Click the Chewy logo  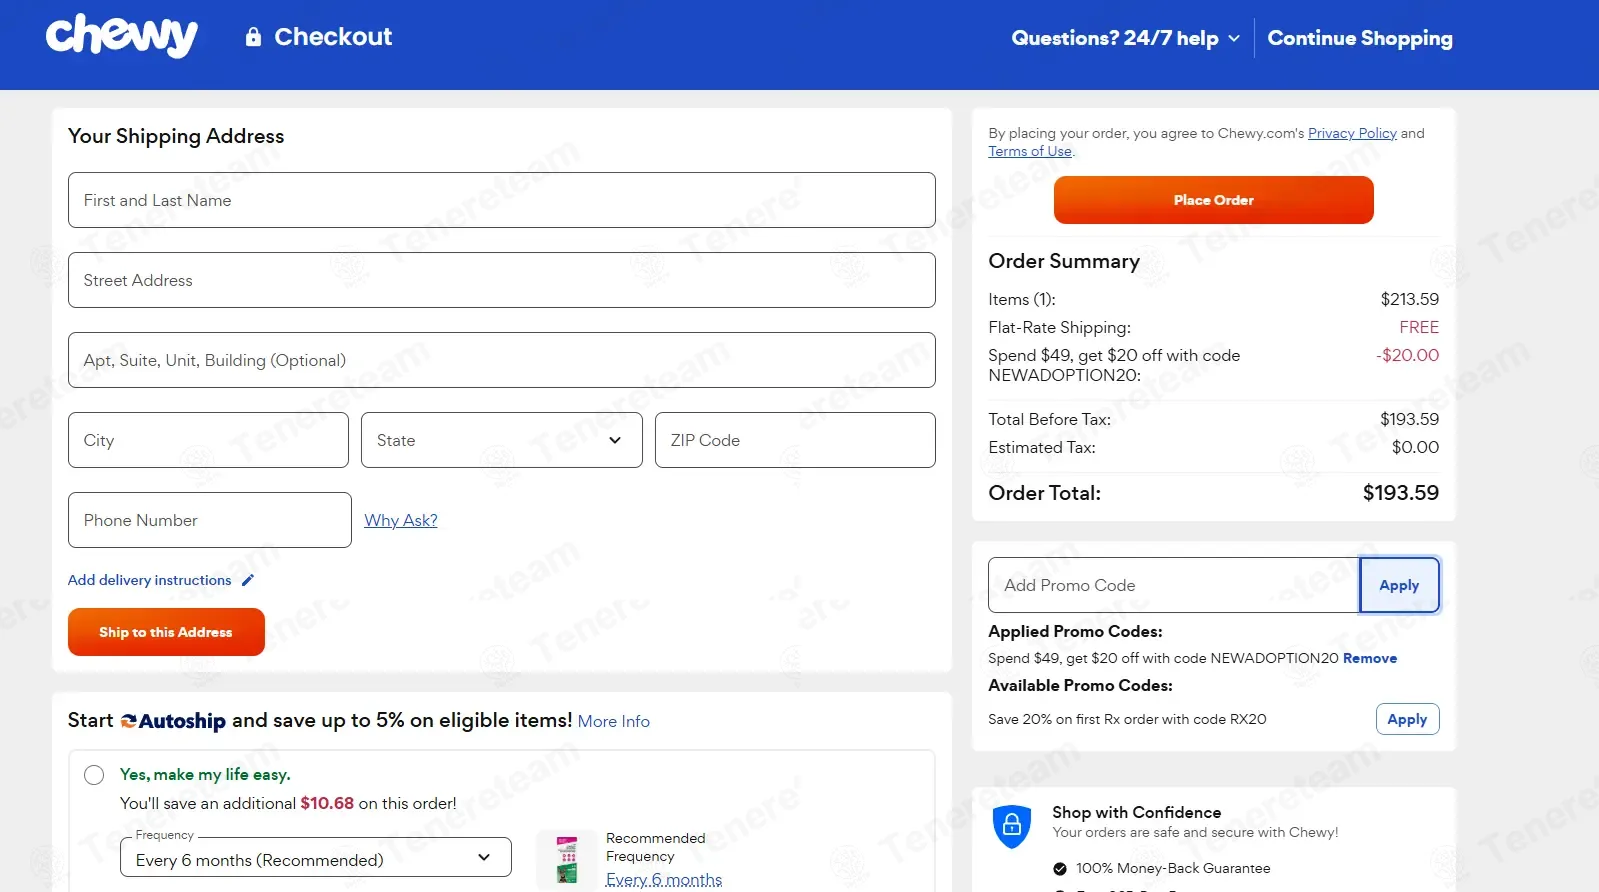(x=121, y=36)
